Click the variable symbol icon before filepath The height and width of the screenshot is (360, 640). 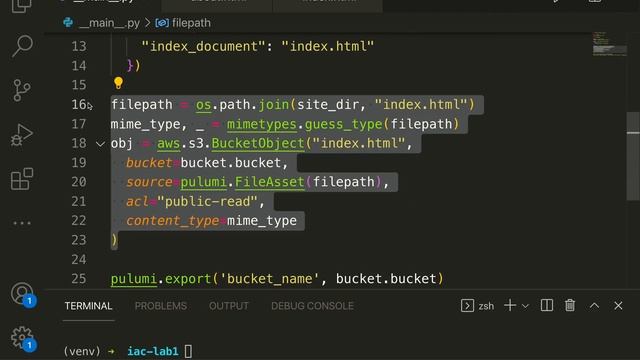pos(162,23)
